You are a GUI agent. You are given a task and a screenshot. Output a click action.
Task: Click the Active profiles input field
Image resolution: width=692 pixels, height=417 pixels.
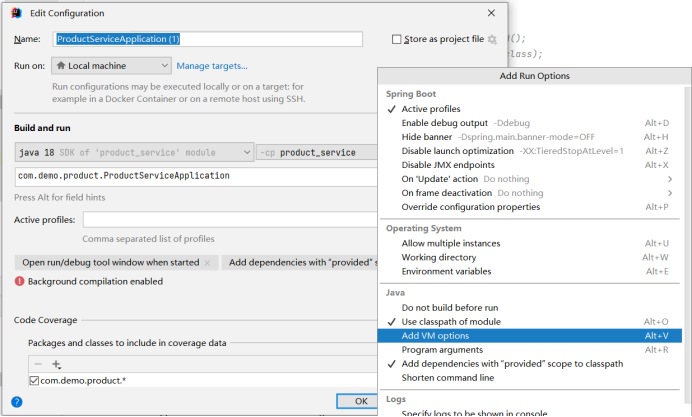tap(230, 220)
